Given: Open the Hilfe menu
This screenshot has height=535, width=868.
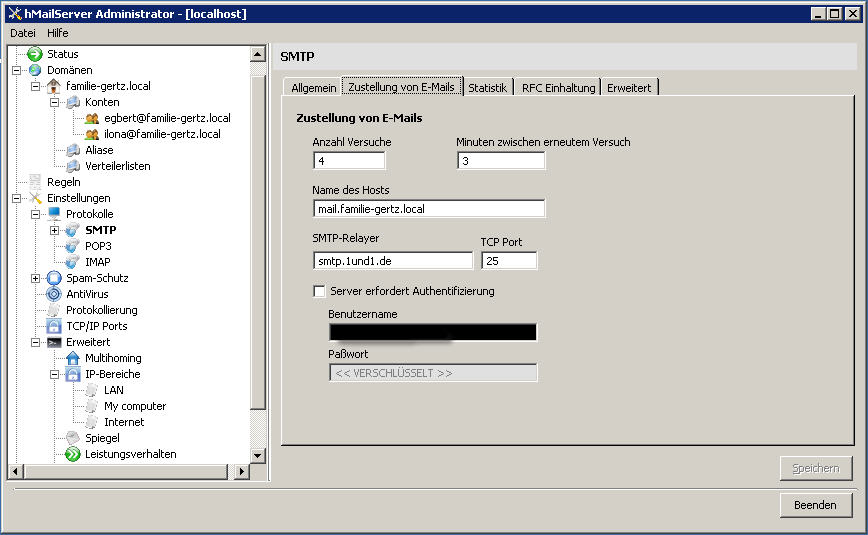Looking at the screenshot, I should click(58, 33).
